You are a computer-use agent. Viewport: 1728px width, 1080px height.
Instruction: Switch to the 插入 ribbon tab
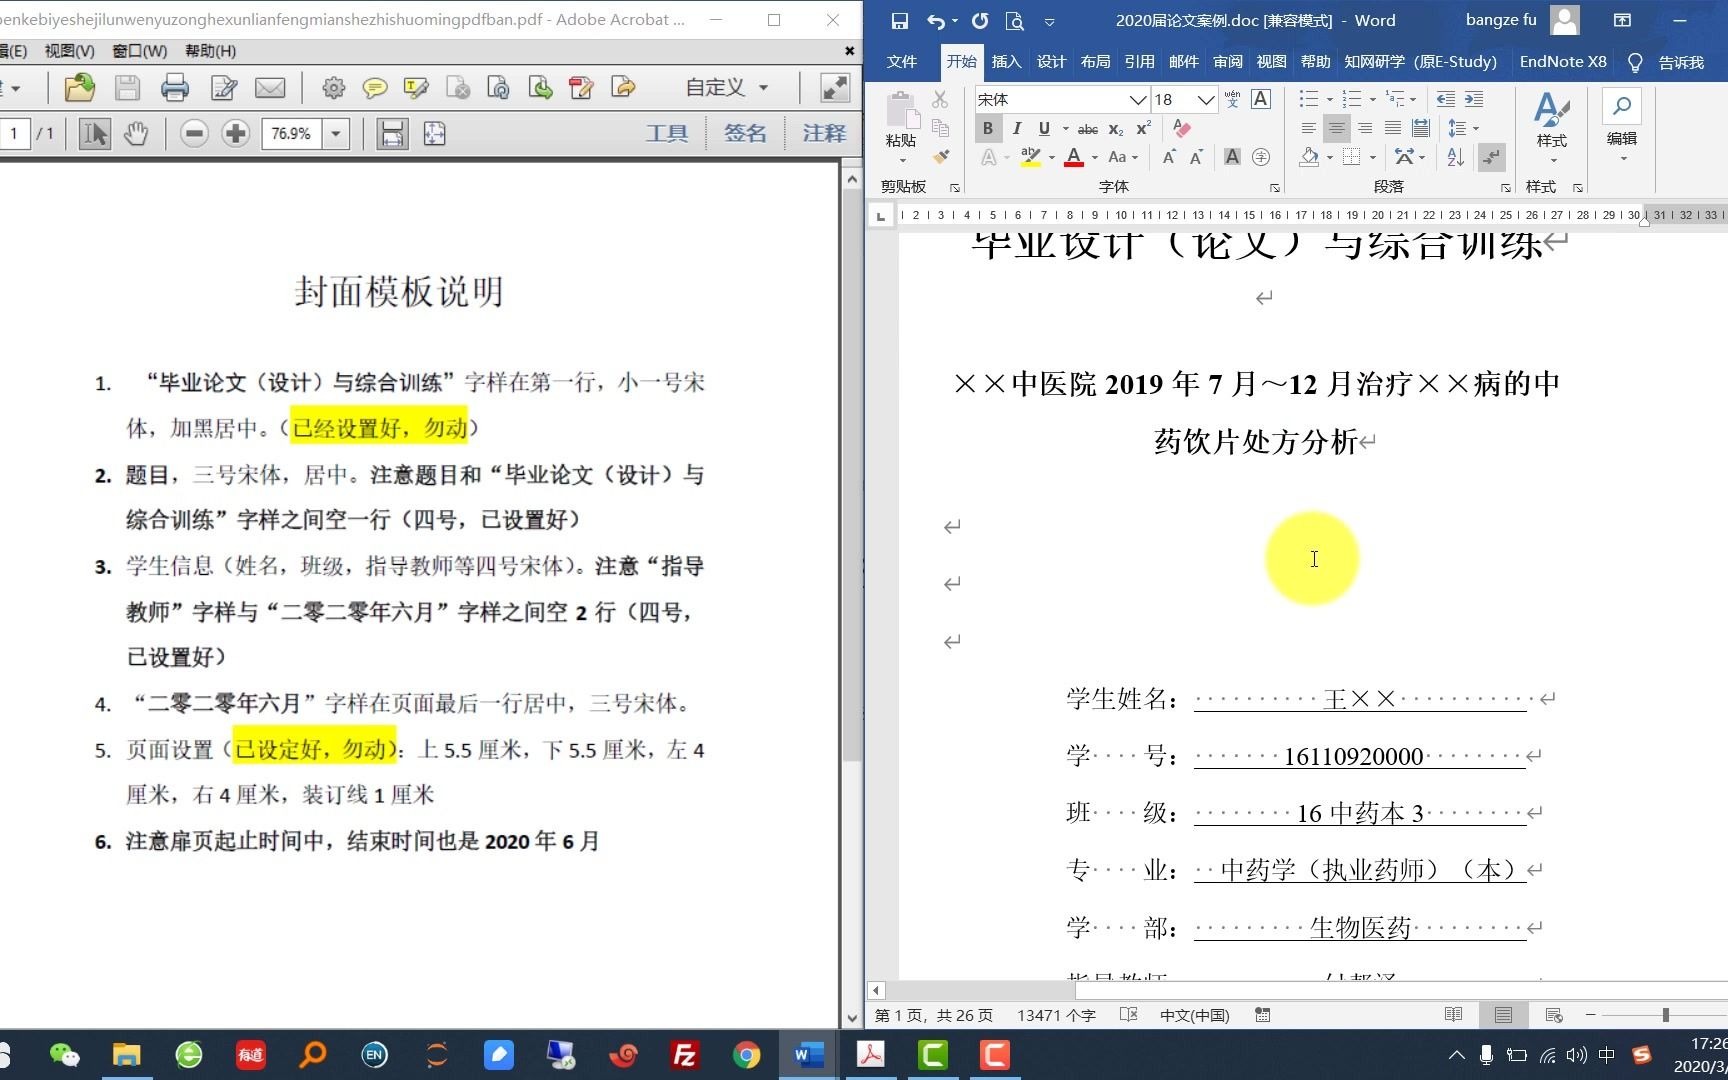[1005, 61]
